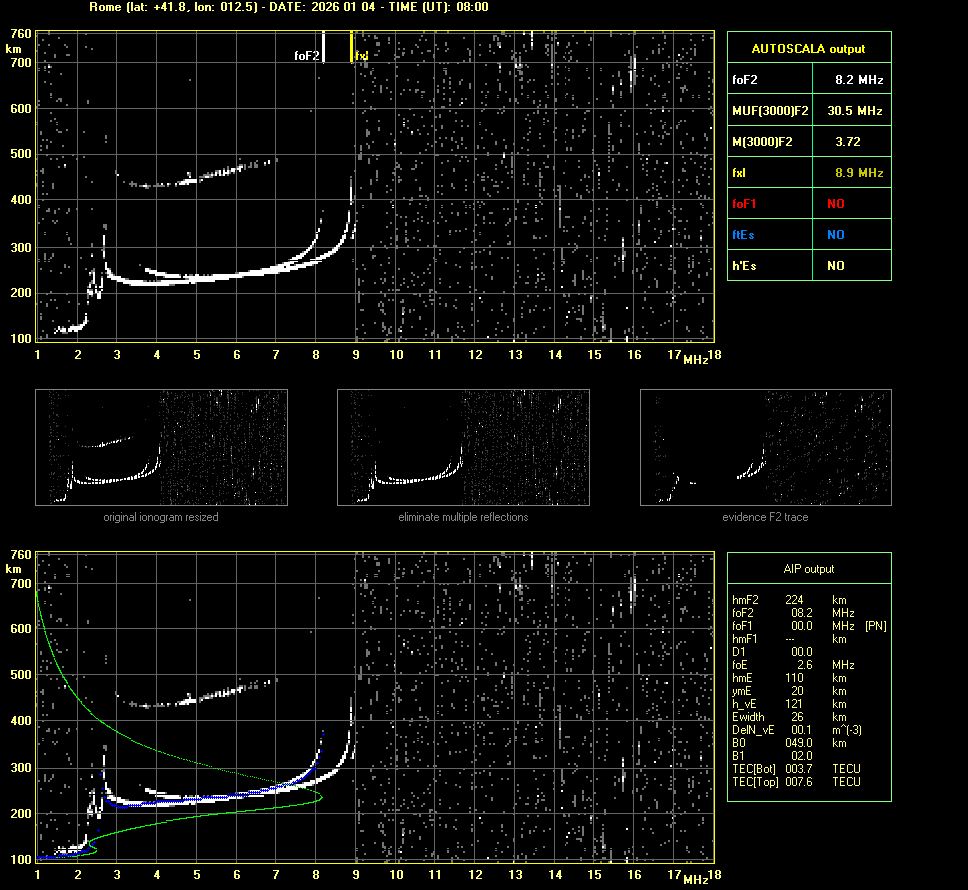968x890 pixels.
Task: Click the white foF2 marker bar
Action: [x=323, y=47]
